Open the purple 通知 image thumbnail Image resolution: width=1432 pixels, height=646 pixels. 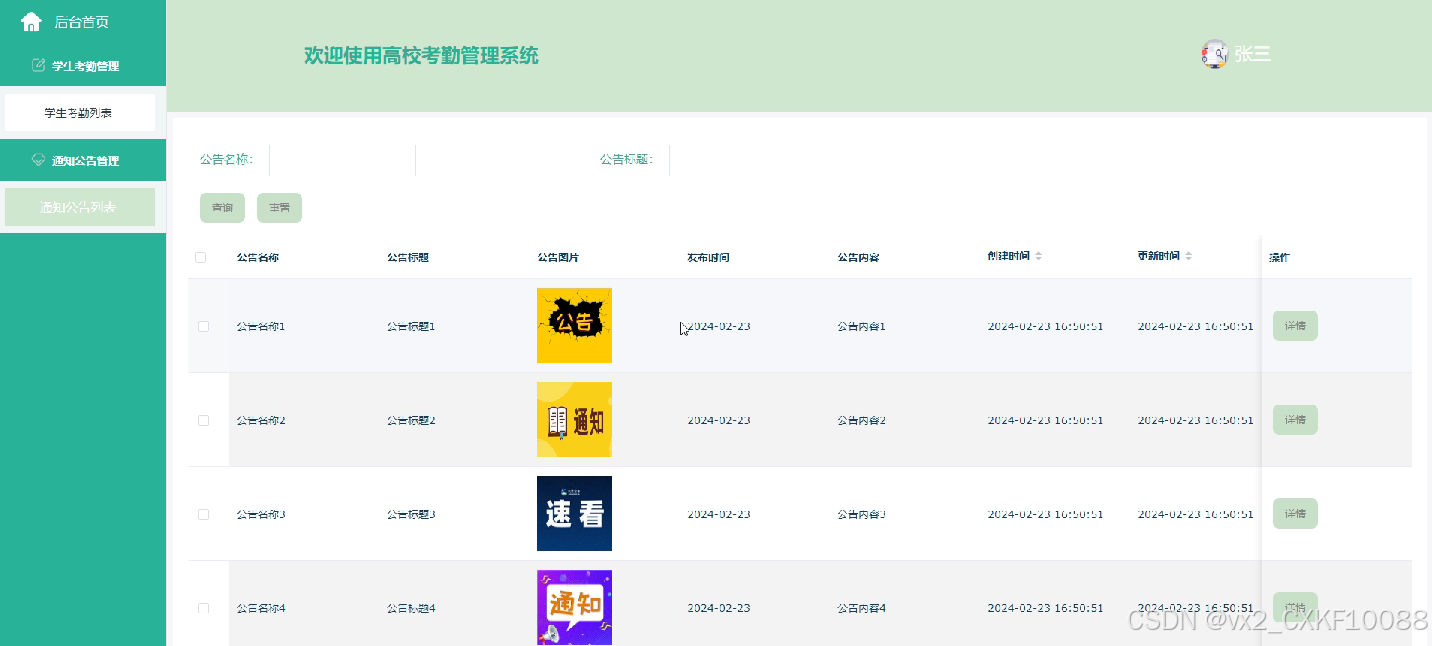(x=574, y=607)
